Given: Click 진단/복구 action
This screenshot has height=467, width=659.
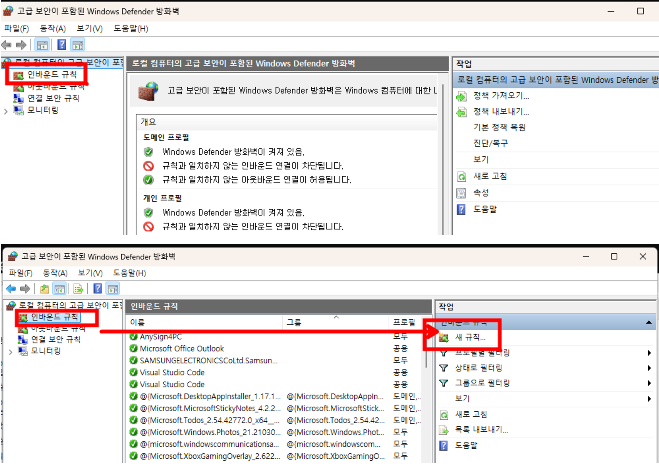Looking at the screenshot, I should pos(490,143).
